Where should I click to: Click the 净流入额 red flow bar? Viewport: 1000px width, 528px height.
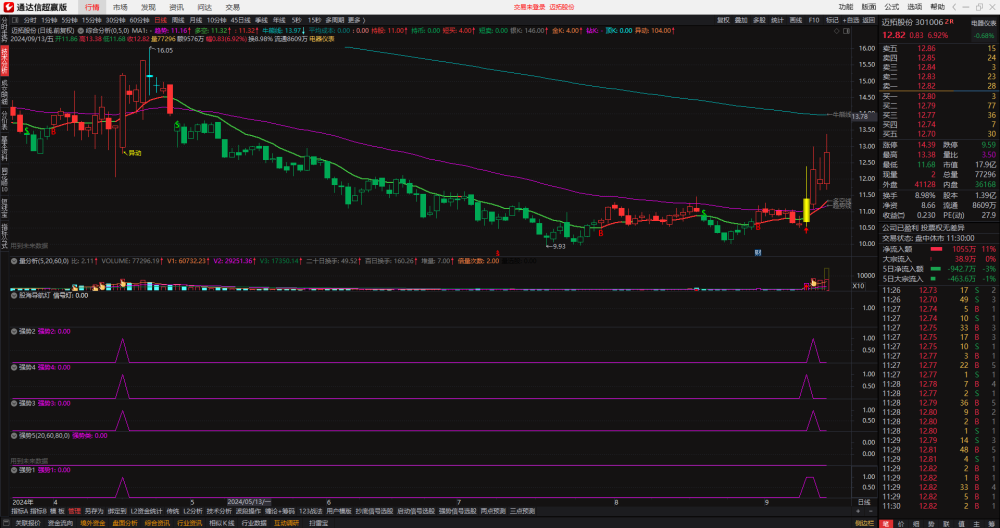(x=936, y=249)
